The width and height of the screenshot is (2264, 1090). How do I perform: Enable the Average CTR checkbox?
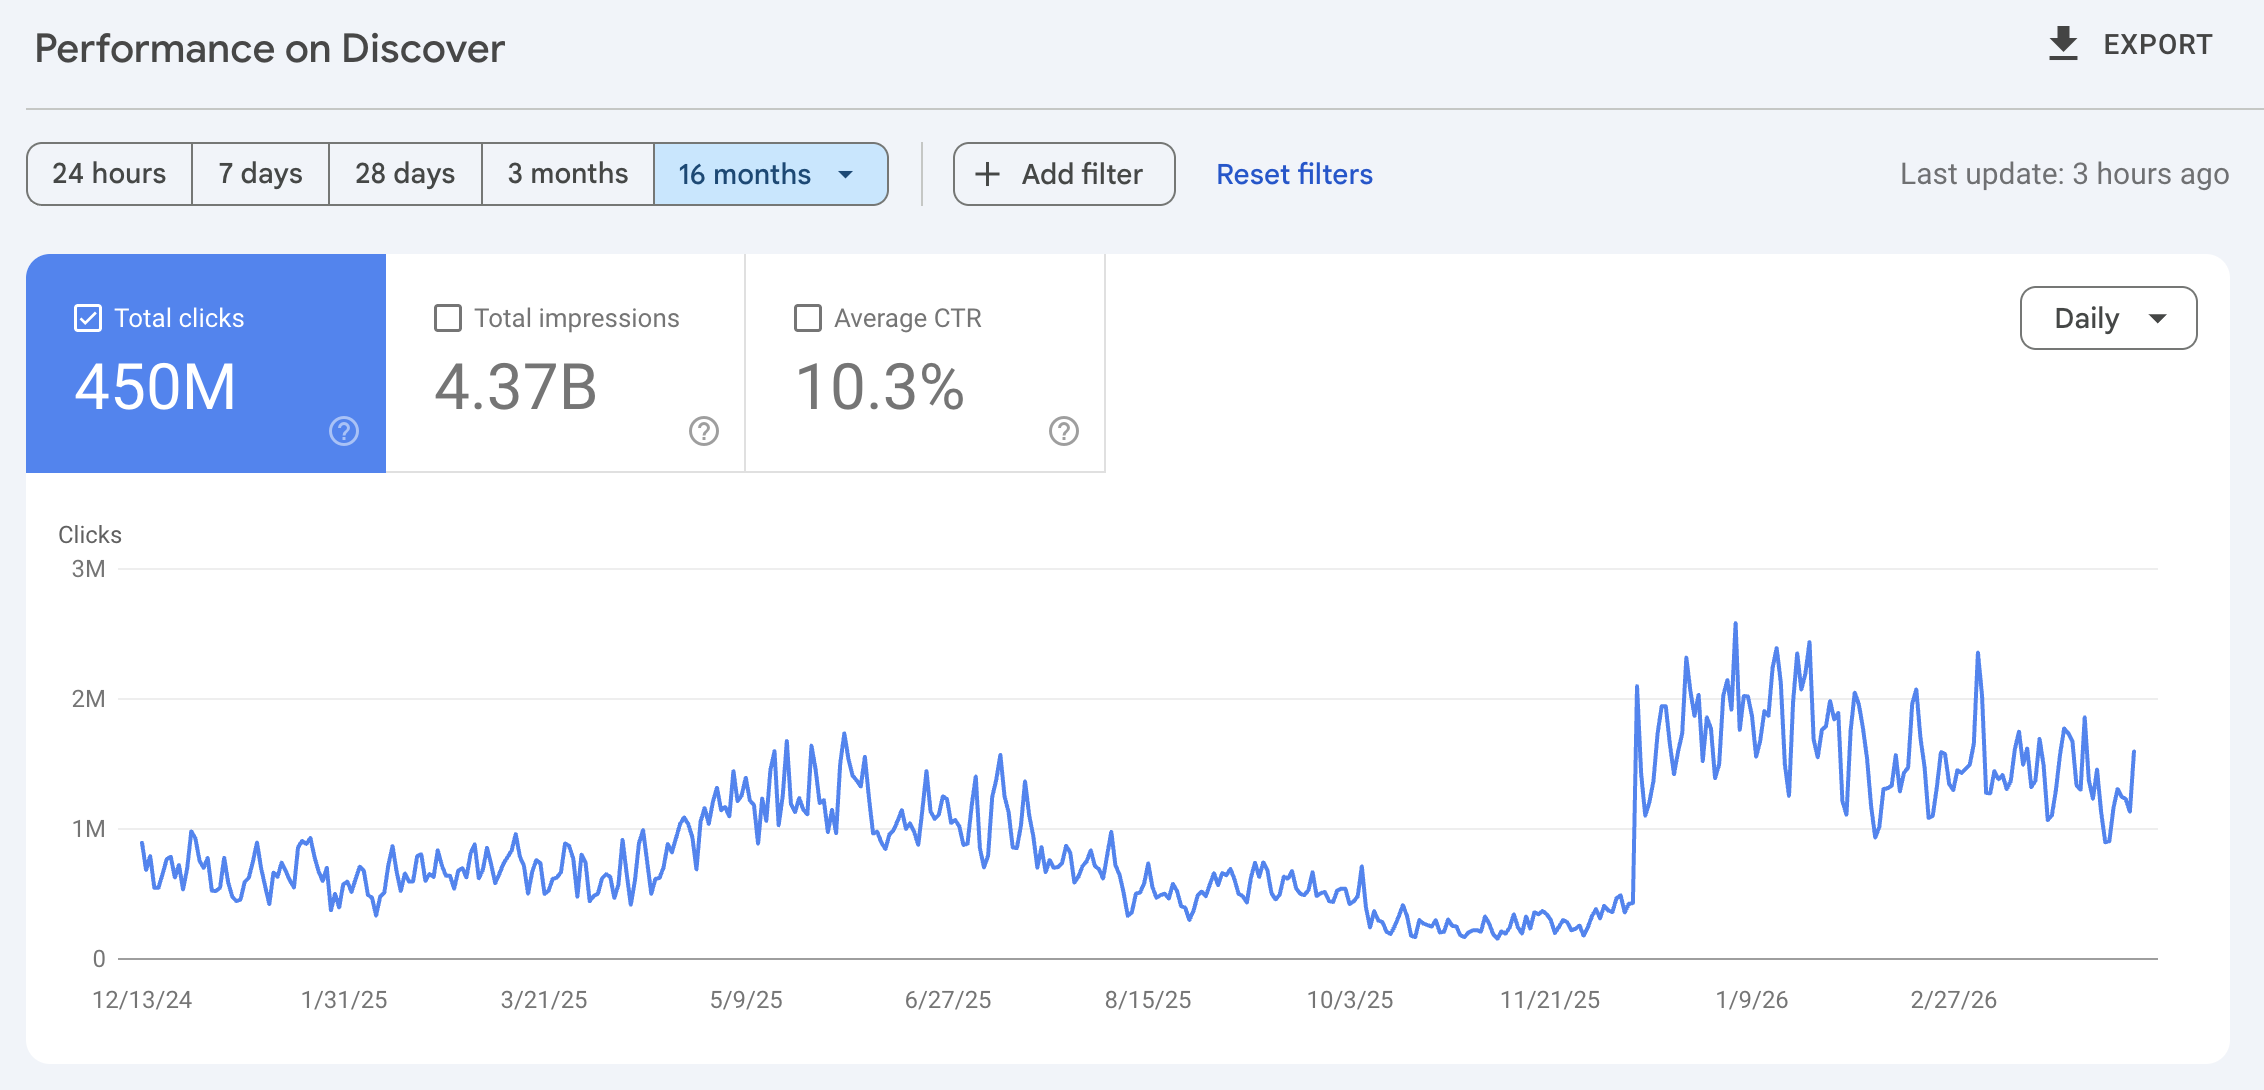807,317
